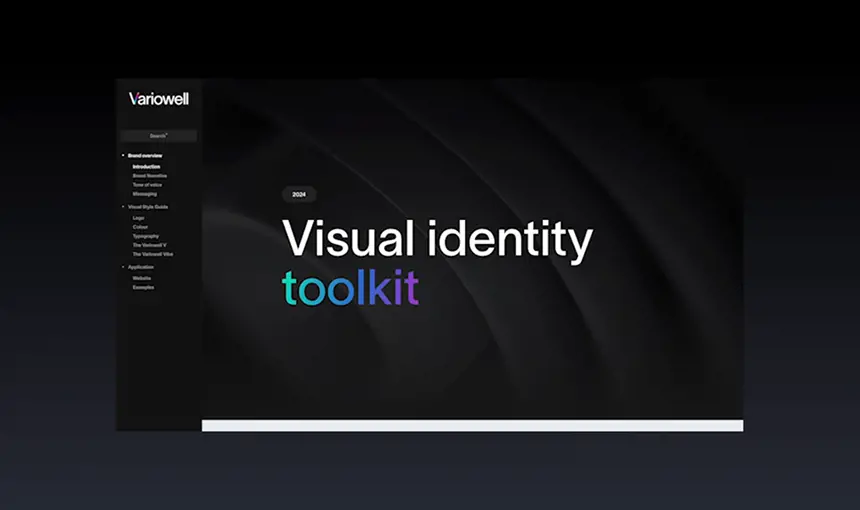This screenshot has width=860, height=510.
Task: Select The Variowell V page
Action: (151, 245)
